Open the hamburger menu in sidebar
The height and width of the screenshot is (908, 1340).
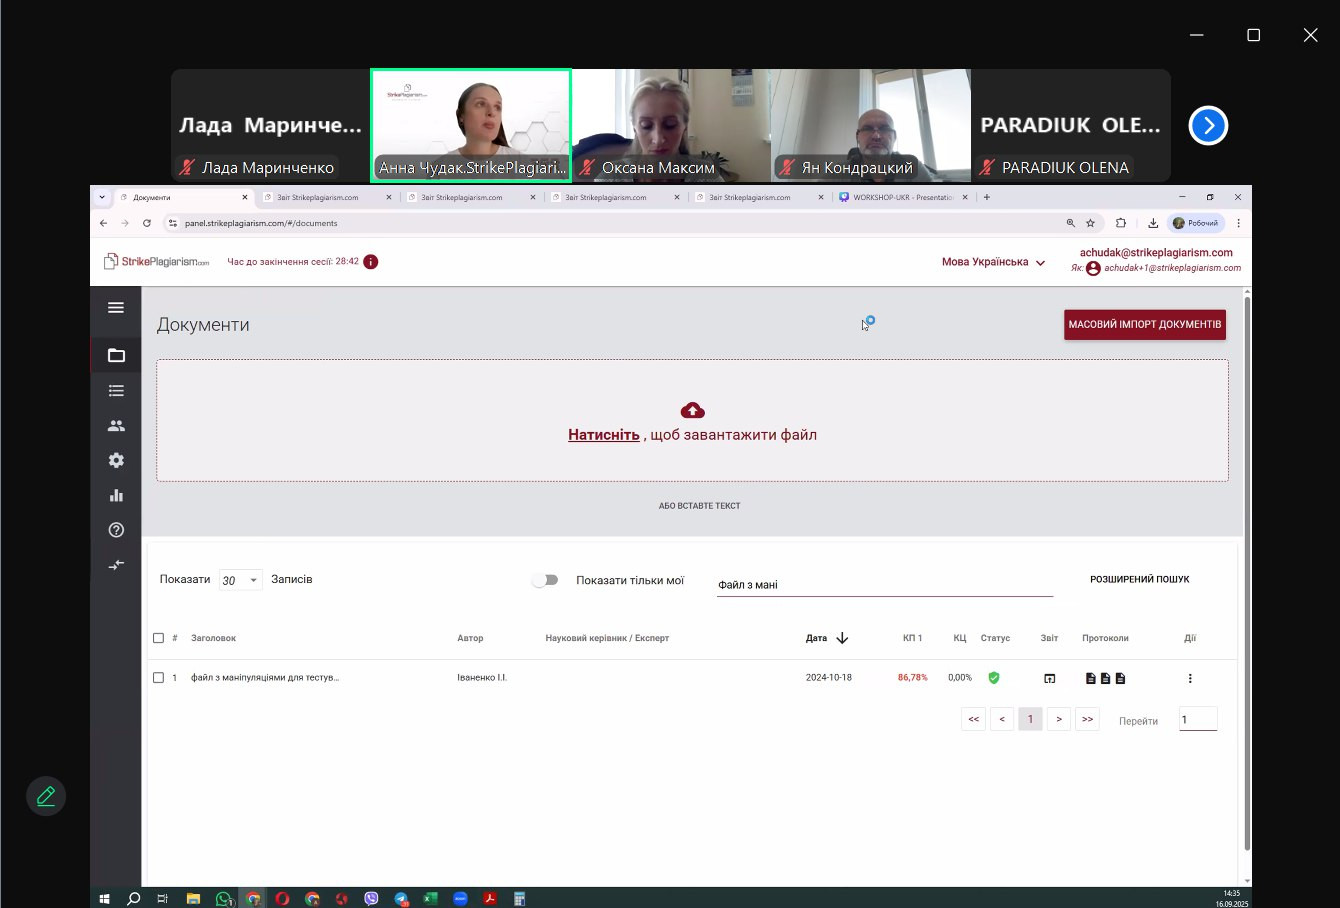pyautogui.click(x=116, y=308)
